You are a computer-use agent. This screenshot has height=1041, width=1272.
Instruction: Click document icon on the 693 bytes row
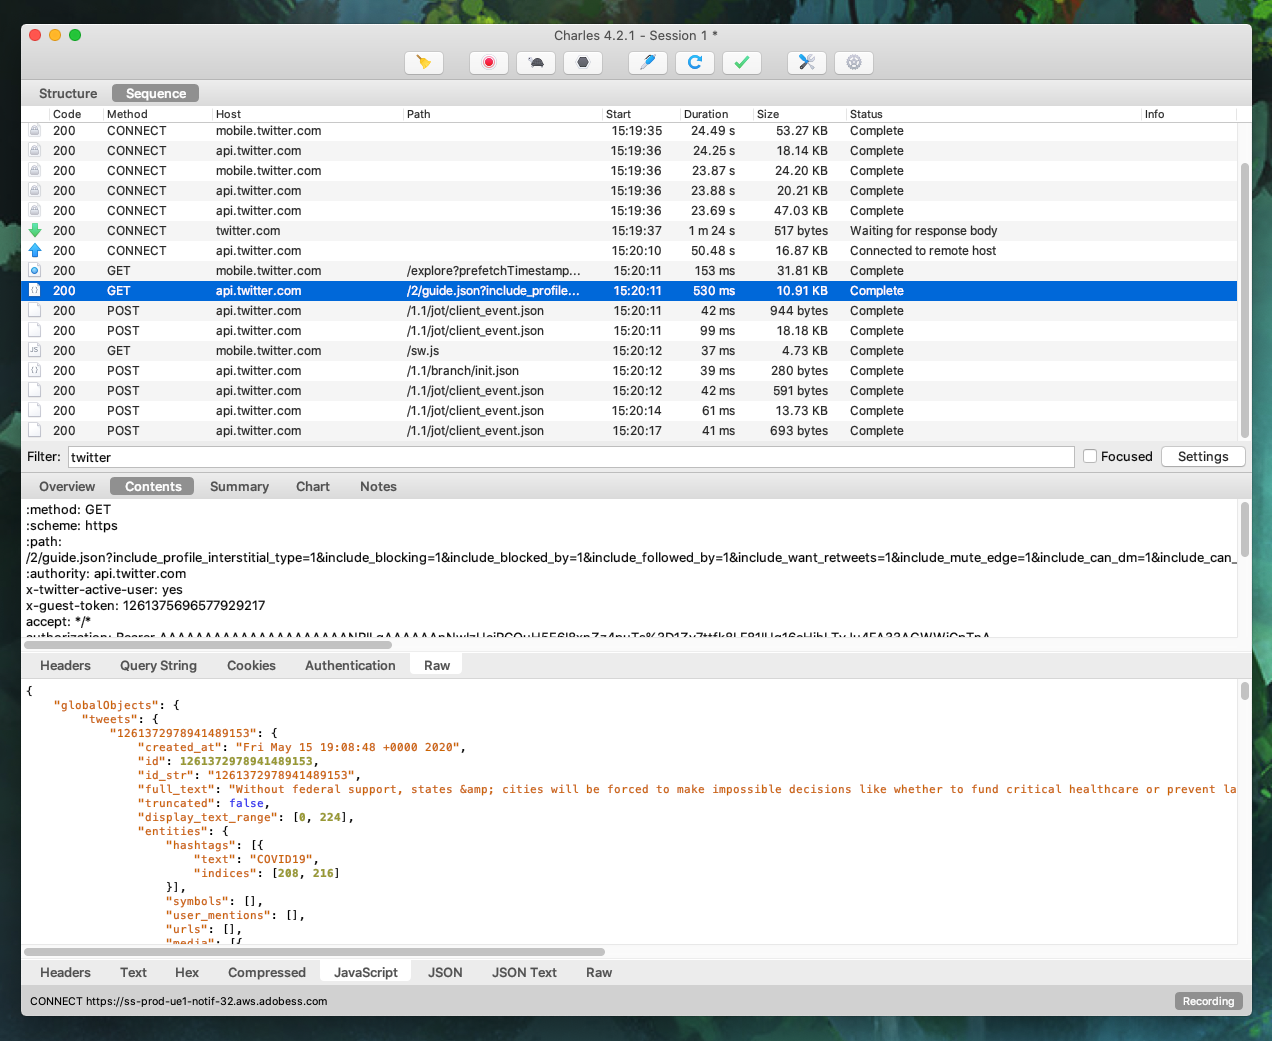pos(35,431)
